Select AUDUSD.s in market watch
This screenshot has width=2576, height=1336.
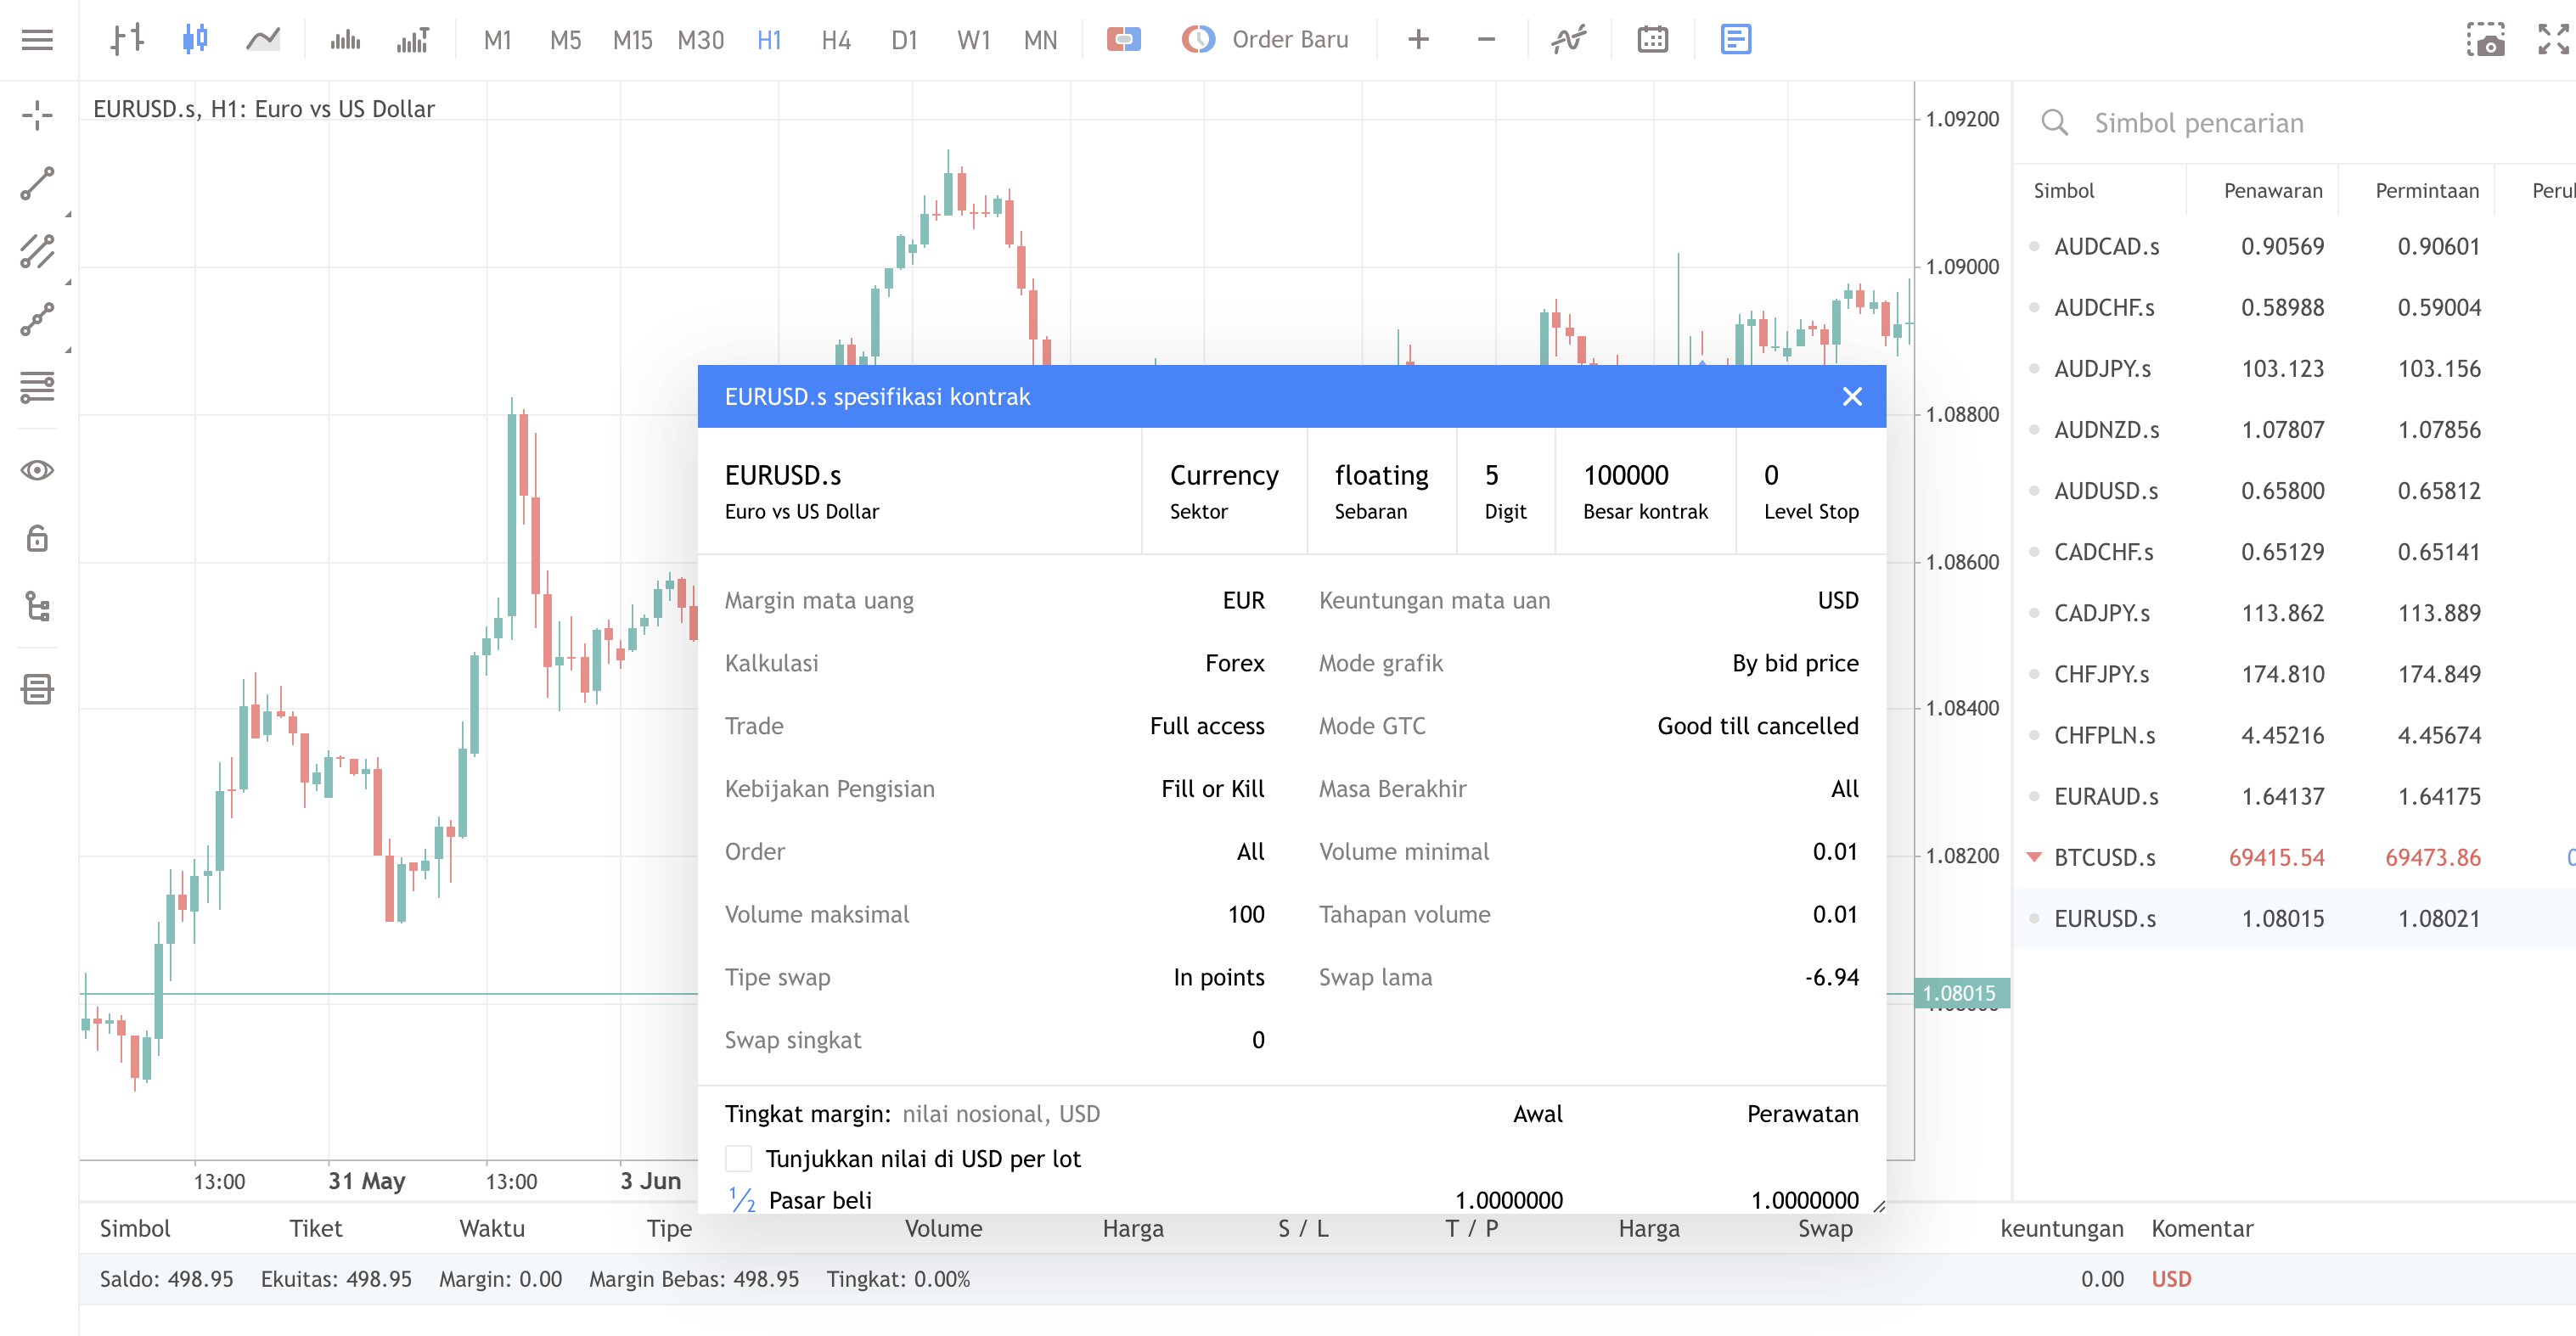(x=2106, y=490)
